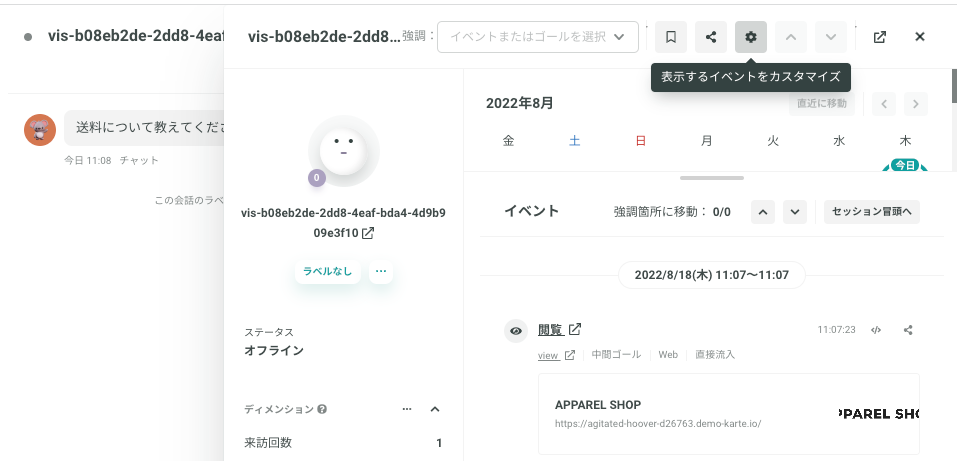Click the help icon beside ディメンション
This screenshot has height=461, width=957.
click(322, 409)
